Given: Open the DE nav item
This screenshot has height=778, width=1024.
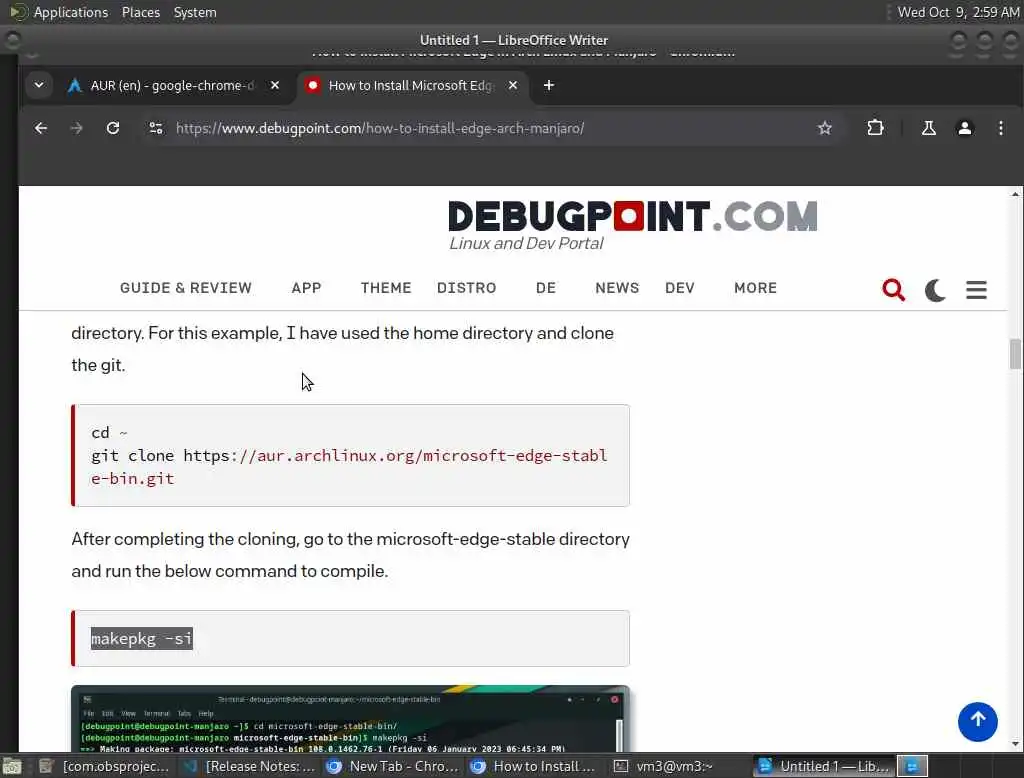Looking at the screenshot, I should 545,288.
